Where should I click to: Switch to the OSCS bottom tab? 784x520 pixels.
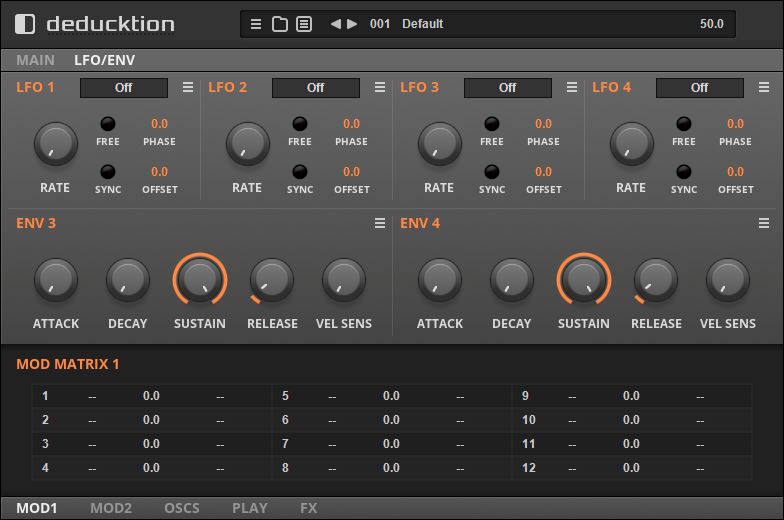[x=182, y=508]
